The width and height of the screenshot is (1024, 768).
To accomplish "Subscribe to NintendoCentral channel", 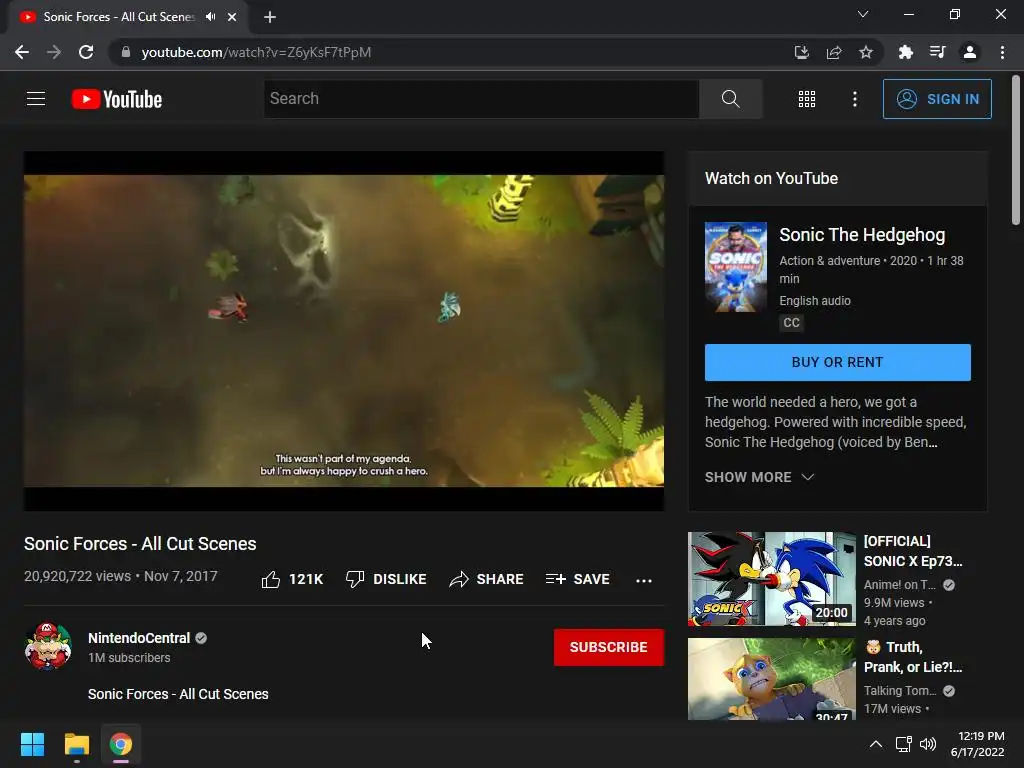I will (x=609, y=647).
